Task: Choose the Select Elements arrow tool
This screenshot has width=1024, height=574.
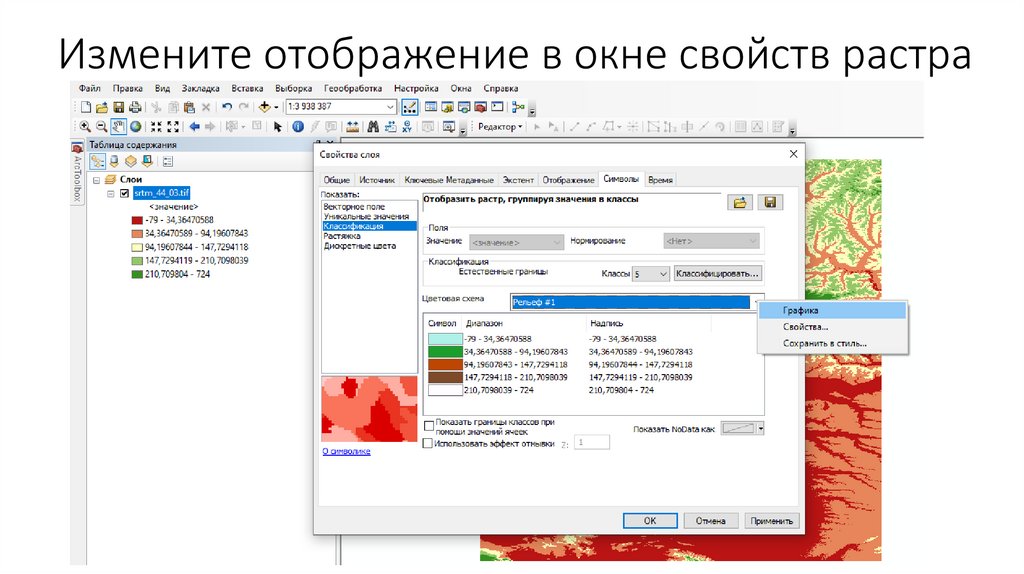Action: [278, 127]
